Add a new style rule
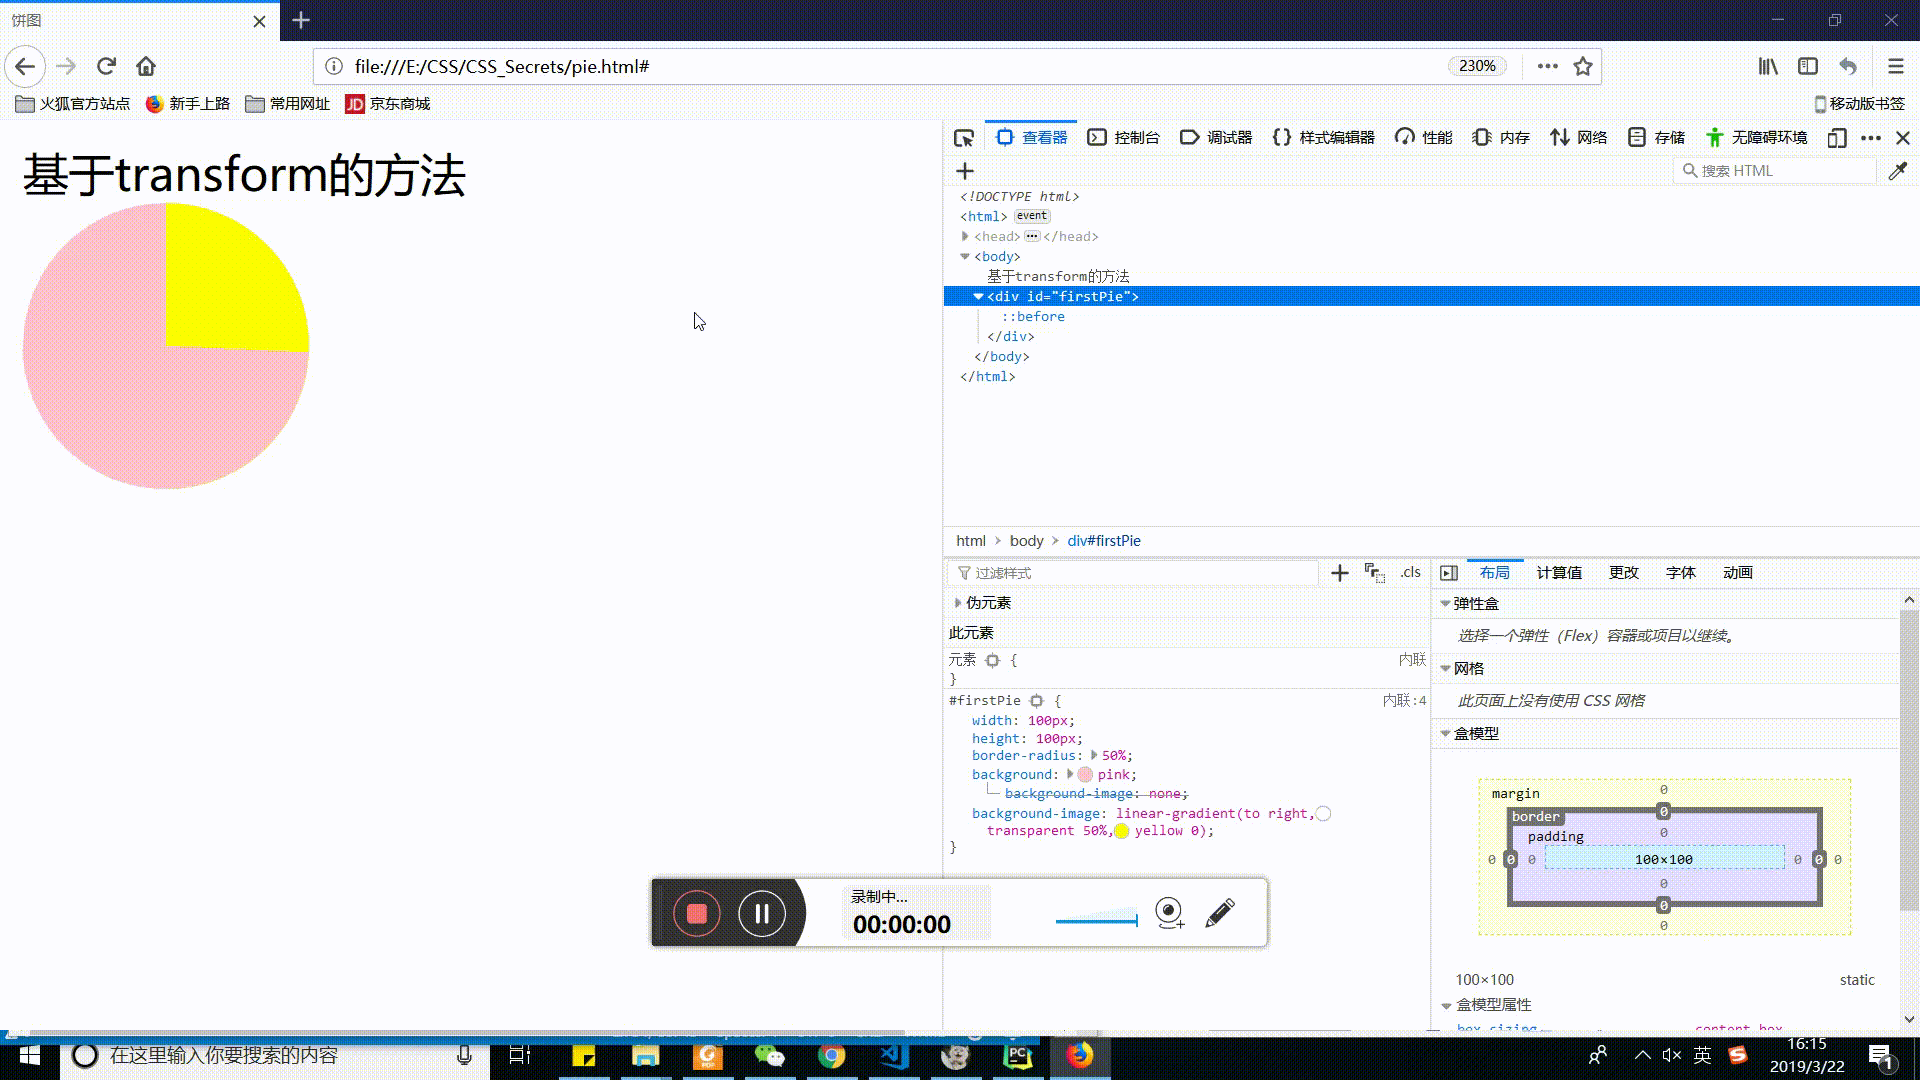 (x=1340, y=573)
